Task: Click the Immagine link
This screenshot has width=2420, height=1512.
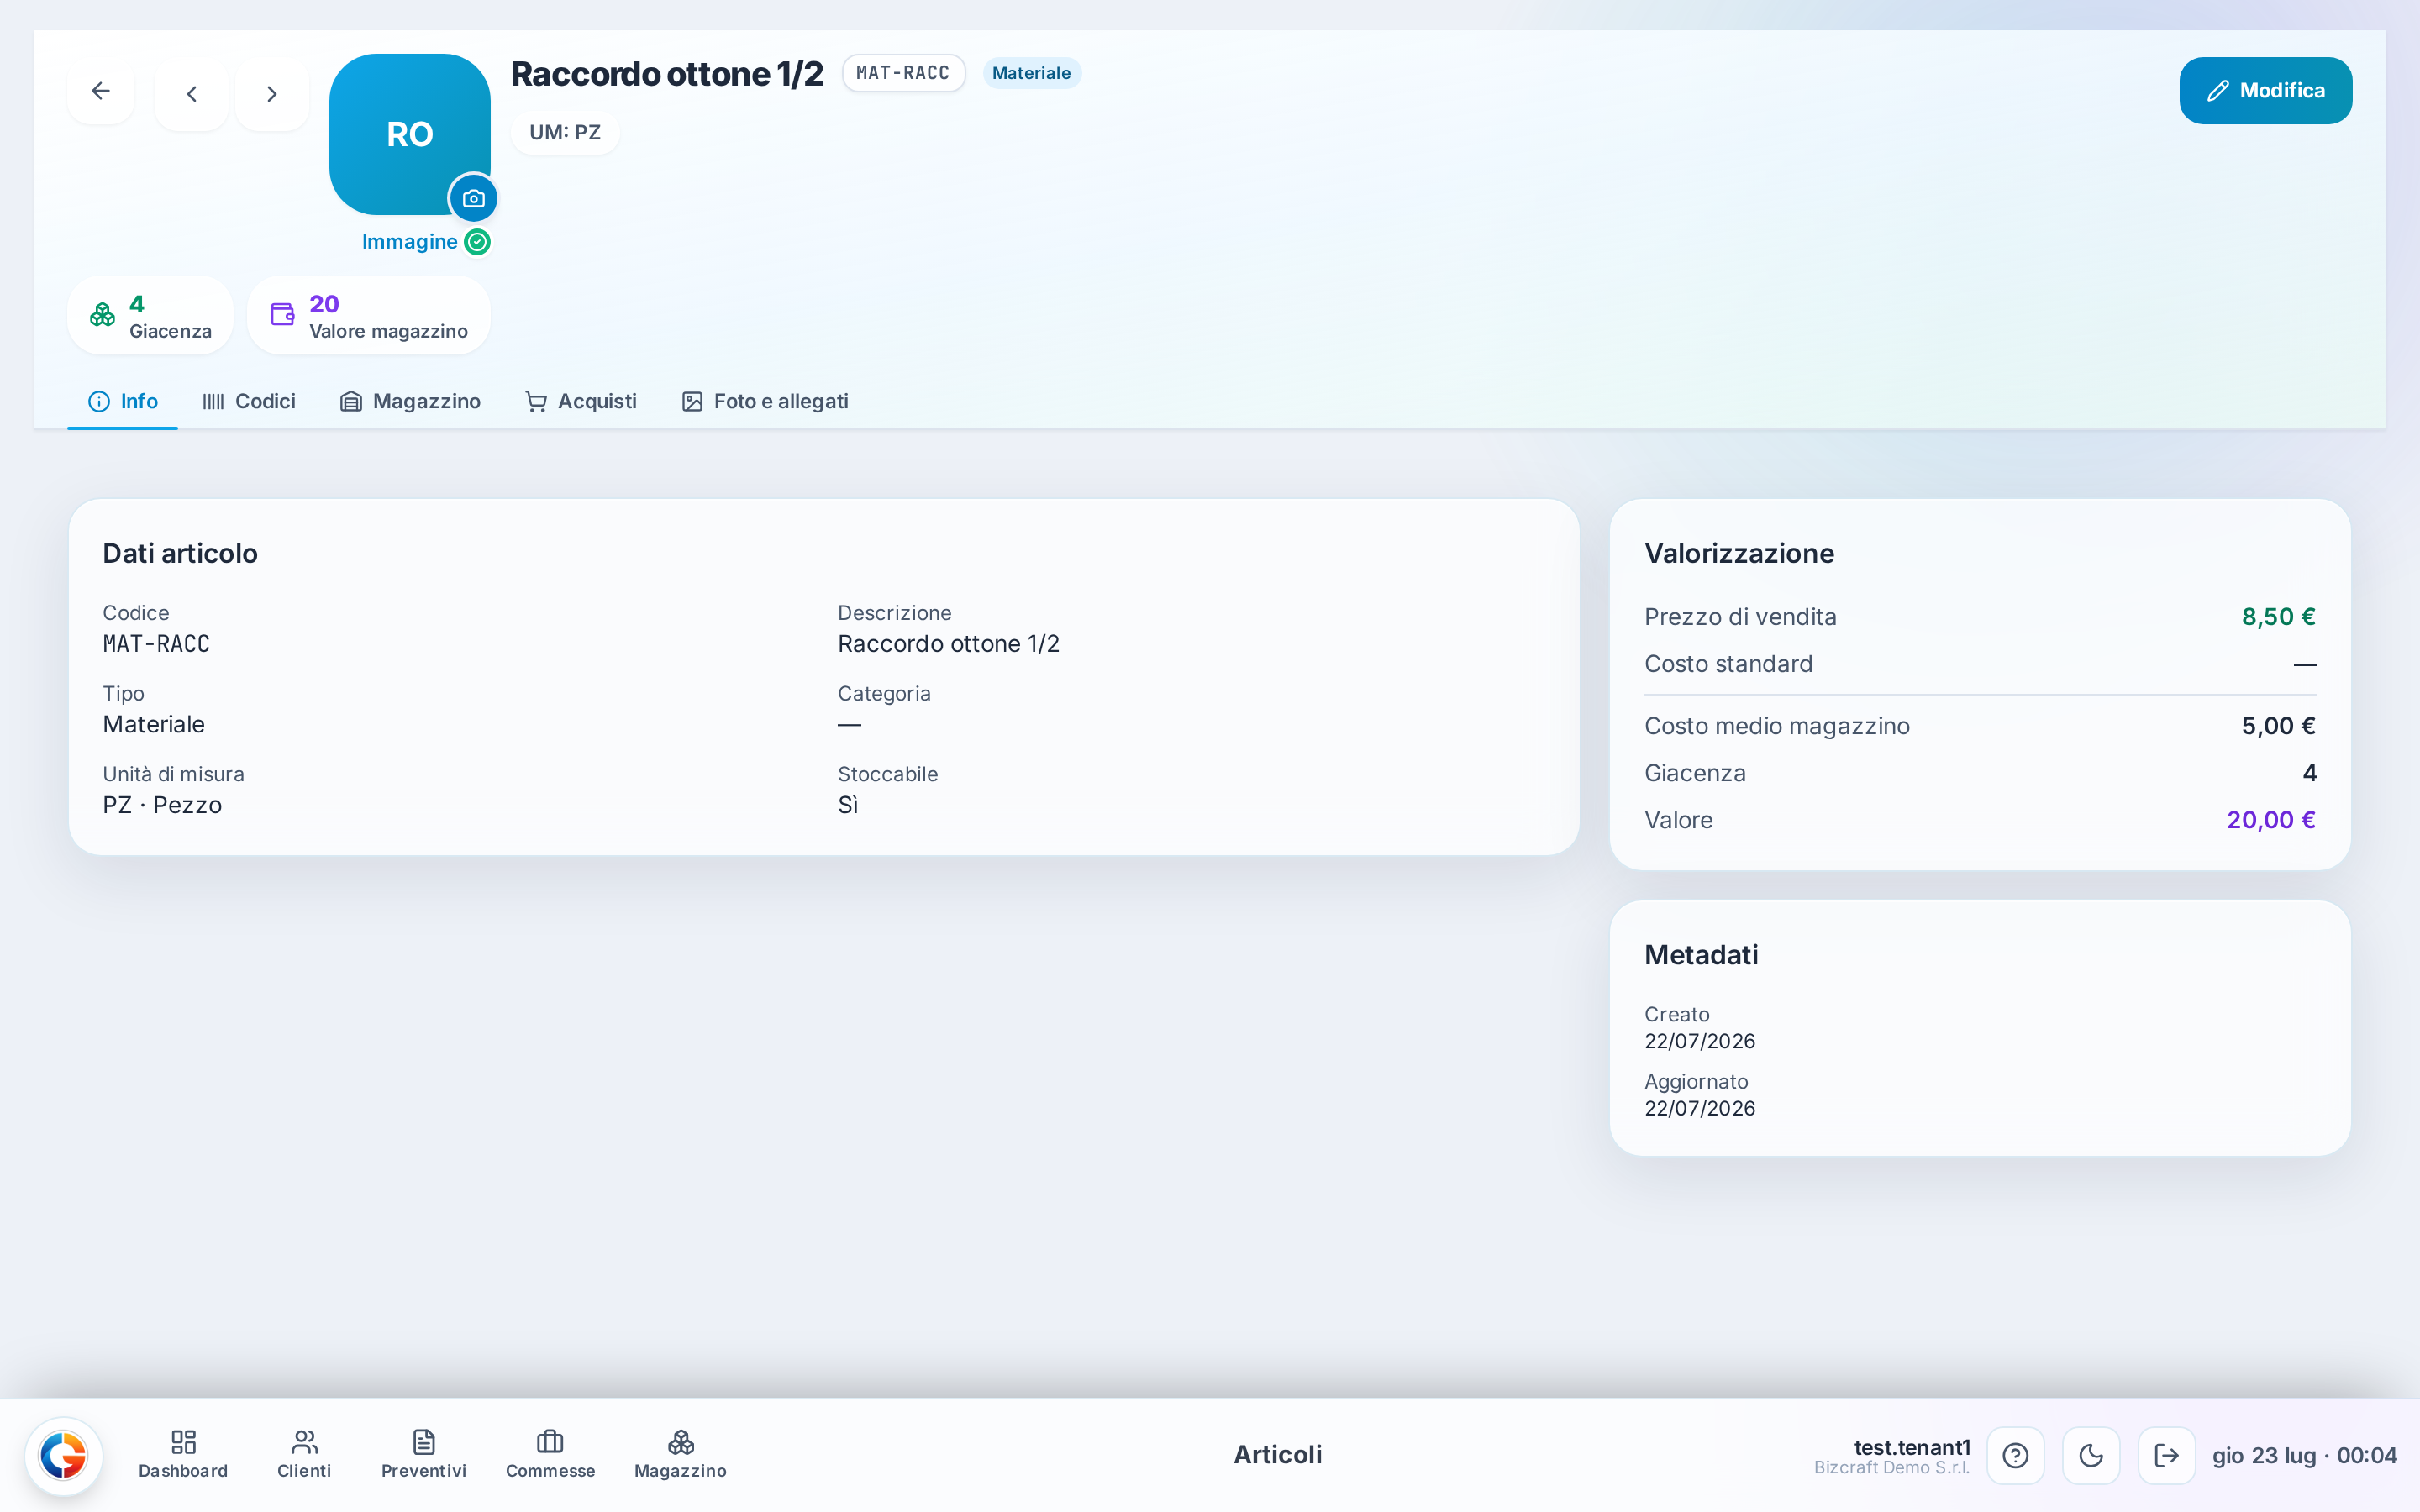Action: 410,242
